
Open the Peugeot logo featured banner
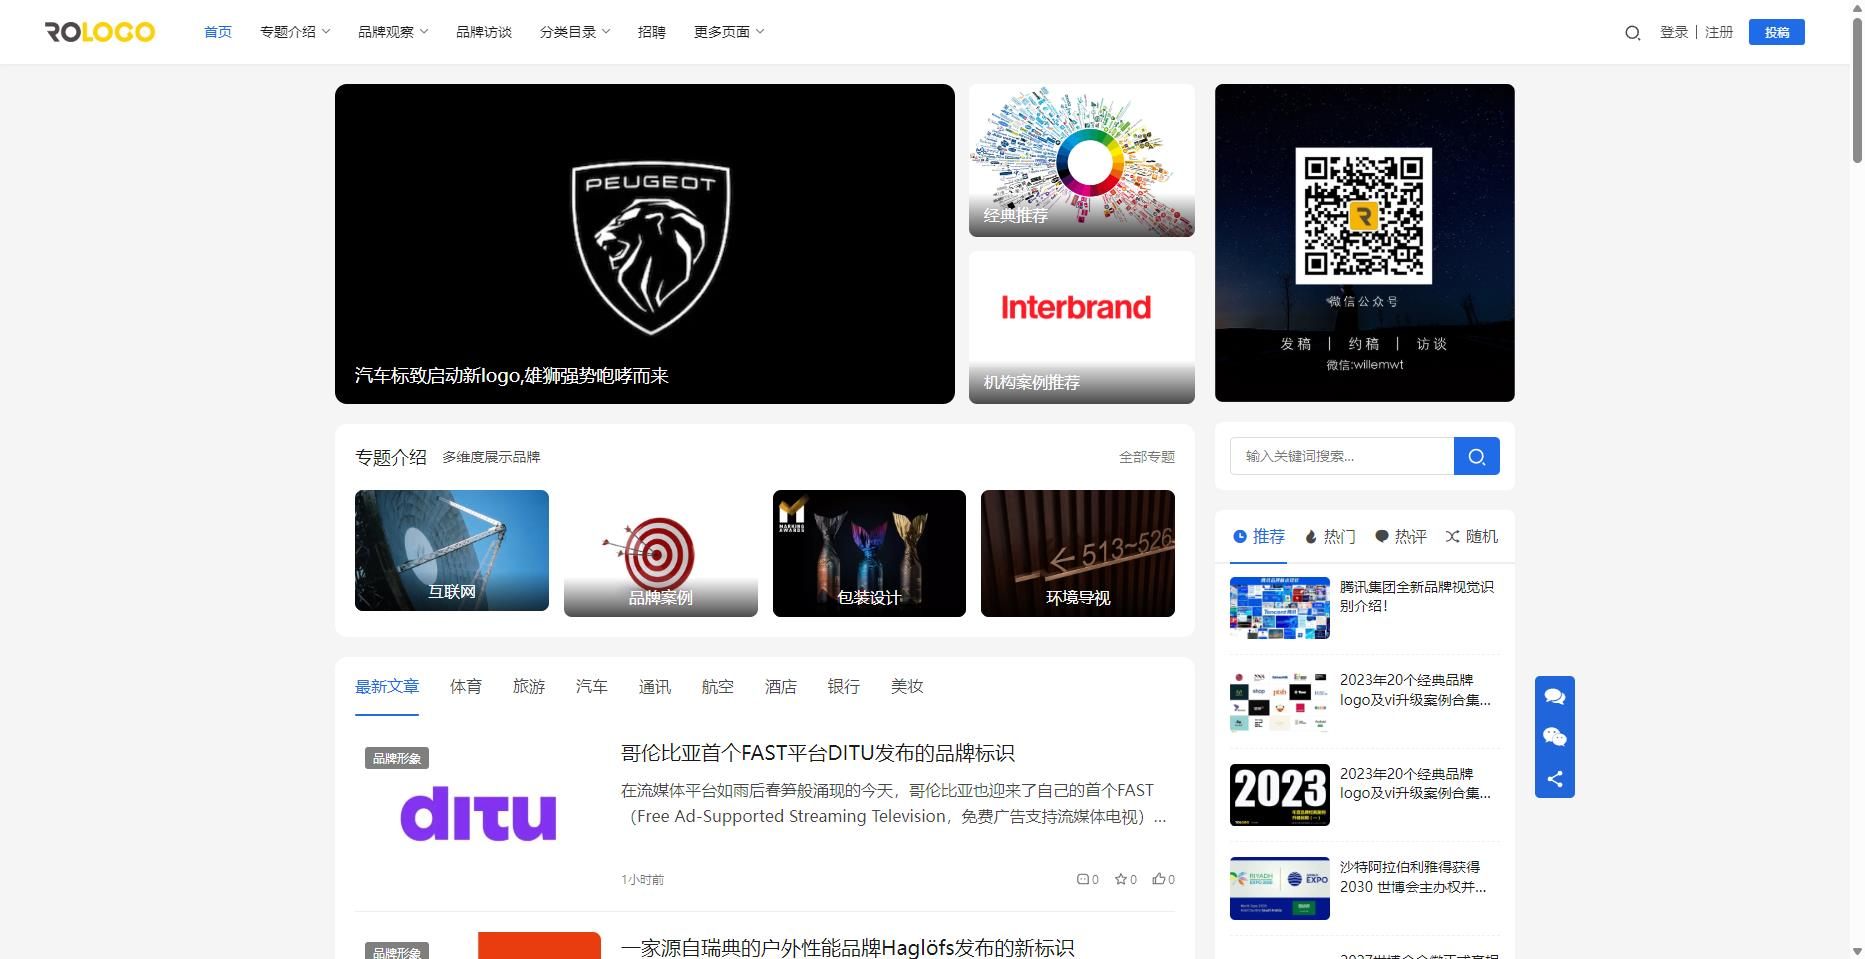coord(645,244)
